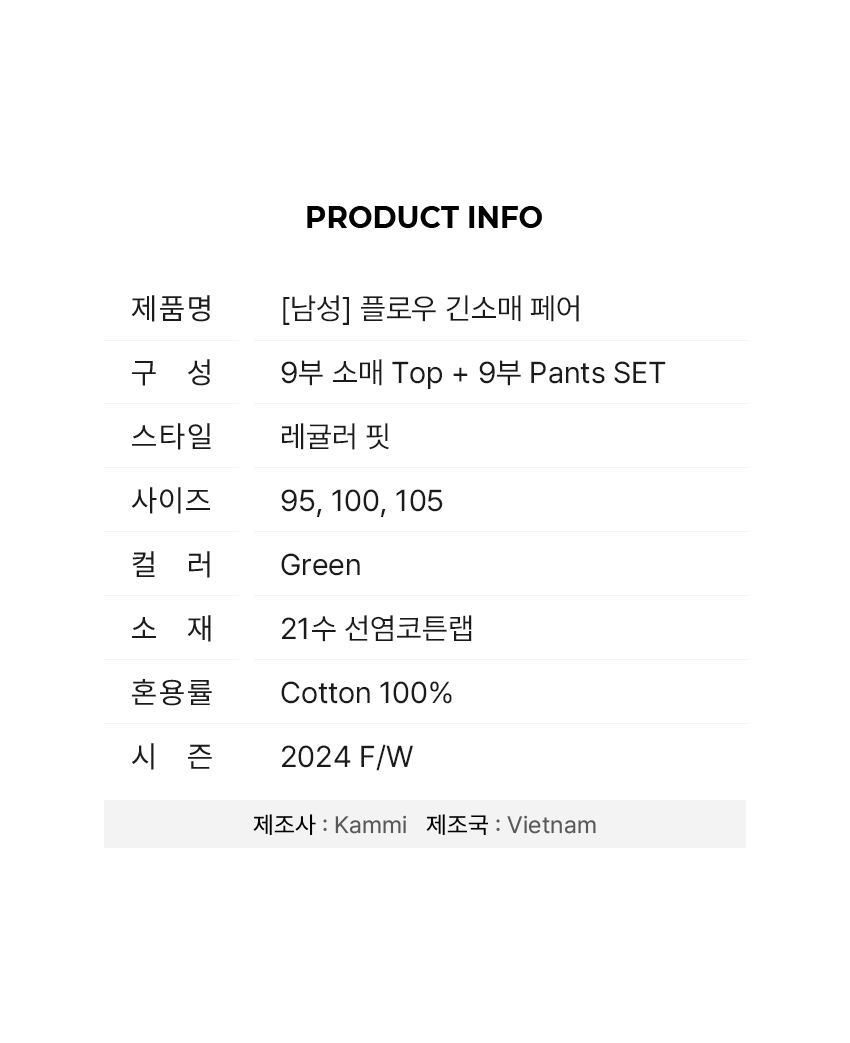Click the Cotton 100% value
Image resolution: width=850 pixels, height=1043 pixels.
pos(366,692)
